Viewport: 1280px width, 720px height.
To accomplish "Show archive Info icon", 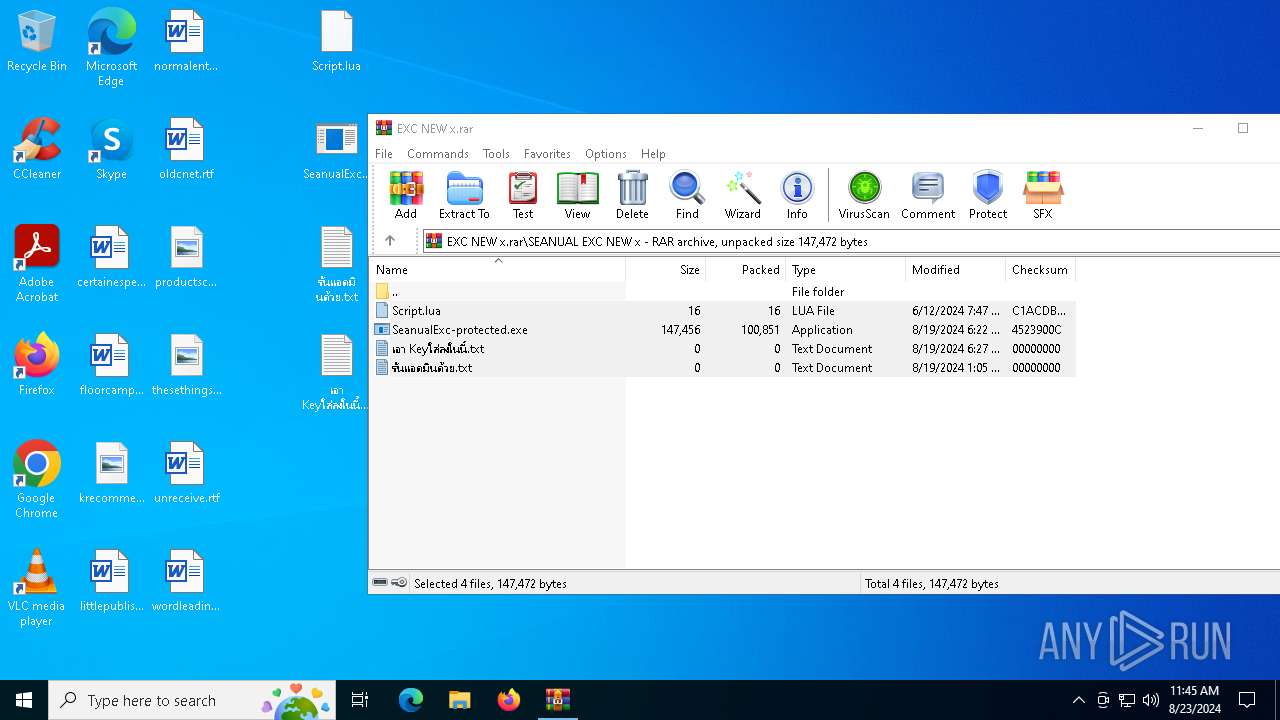I will point(797,195).
